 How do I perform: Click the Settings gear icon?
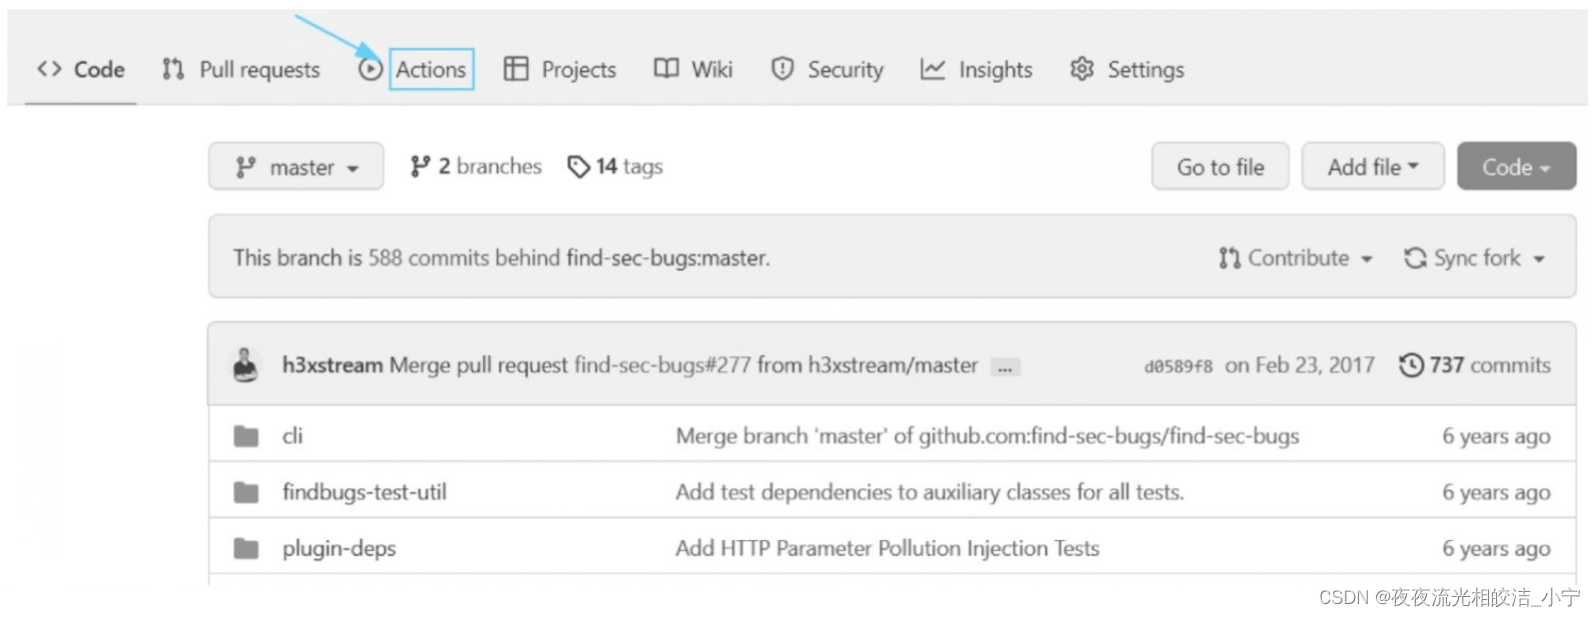1082,69
